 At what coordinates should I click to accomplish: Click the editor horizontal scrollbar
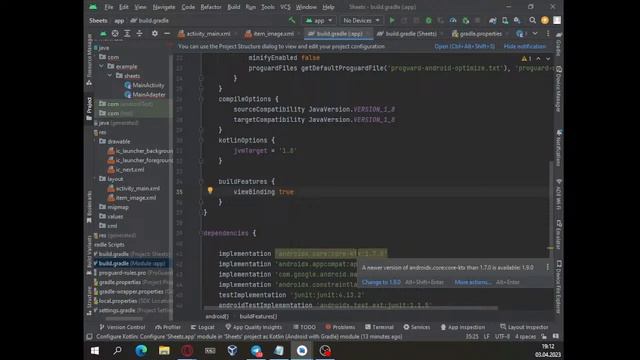[x=351, y=308]
